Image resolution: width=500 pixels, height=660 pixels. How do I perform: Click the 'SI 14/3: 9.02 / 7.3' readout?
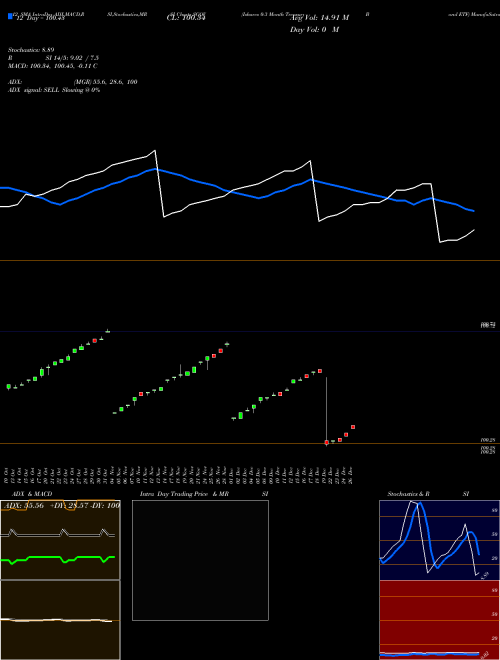pyautogui.click(x=72, y=58)
